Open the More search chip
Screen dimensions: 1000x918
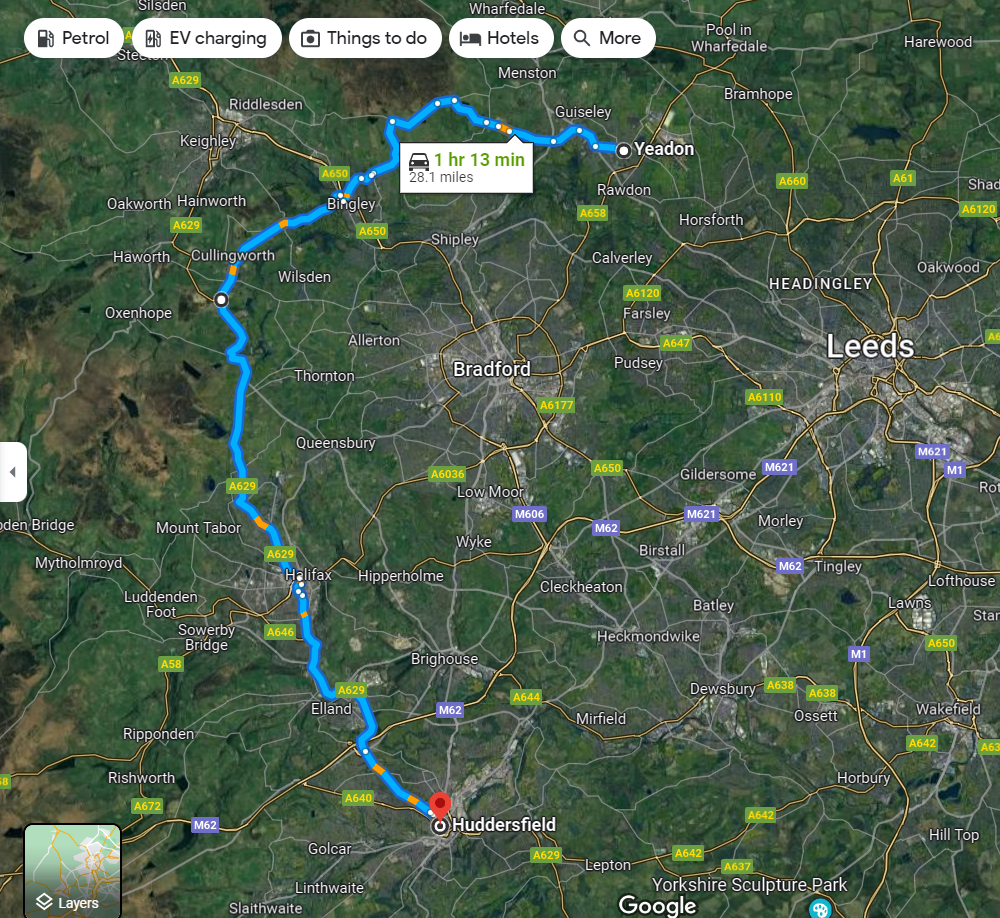pyautogui.click(x=608, y=38)
